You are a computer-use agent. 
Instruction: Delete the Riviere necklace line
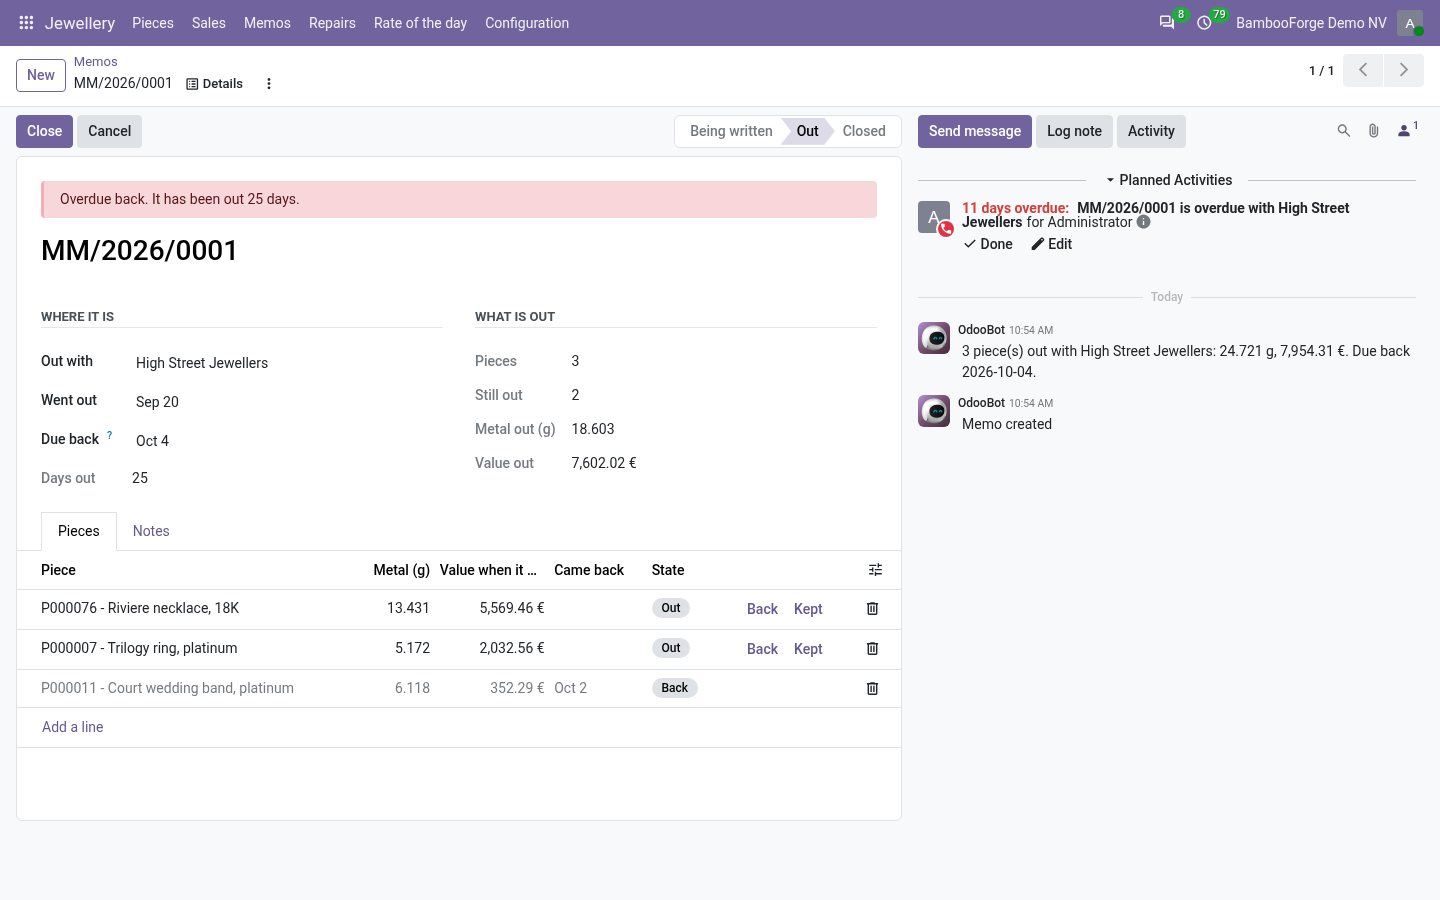click(x=872, y=609)
